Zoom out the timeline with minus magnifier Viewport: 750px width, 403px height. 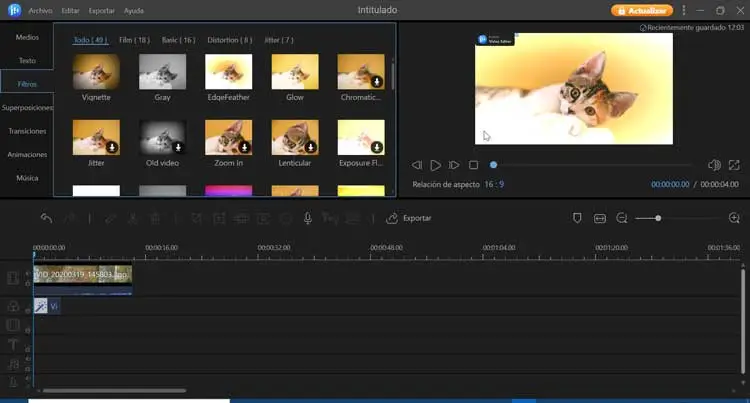[621, 218]
